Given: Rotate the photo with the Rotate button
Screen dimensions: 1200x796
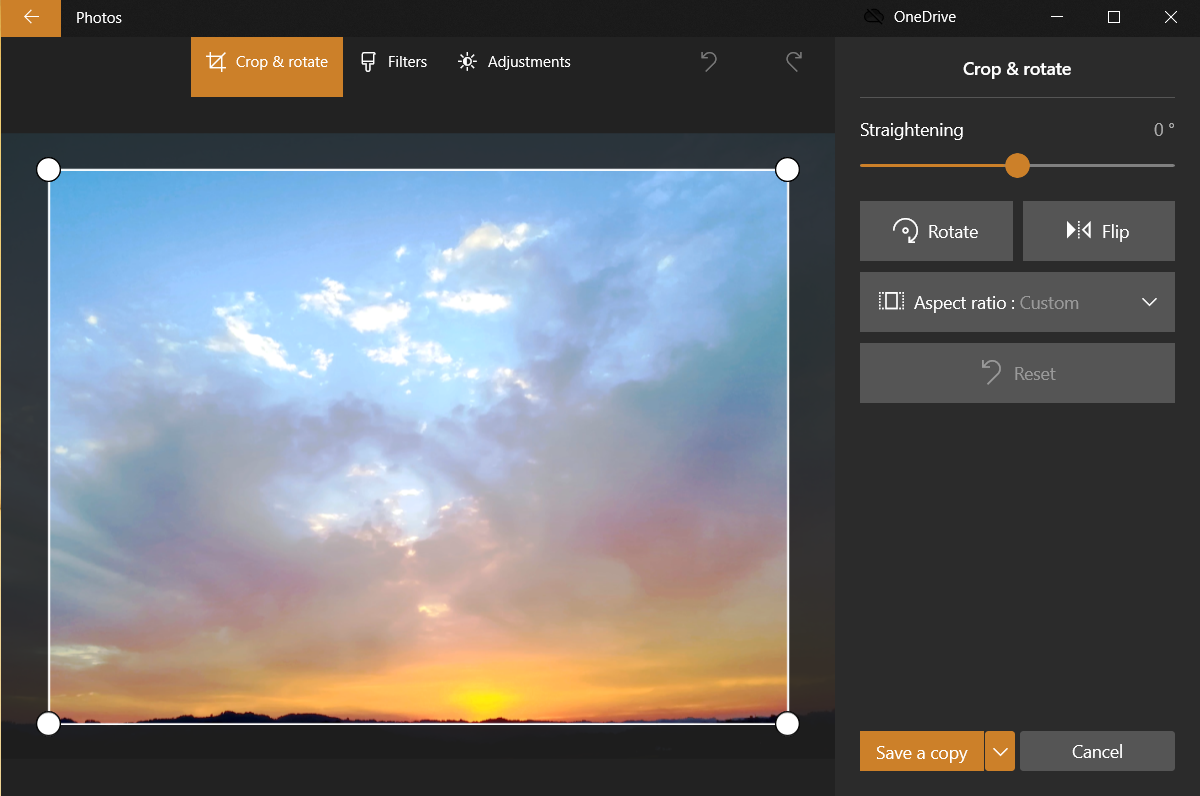Looking at the screenshot, I should [x=936, y=231].
